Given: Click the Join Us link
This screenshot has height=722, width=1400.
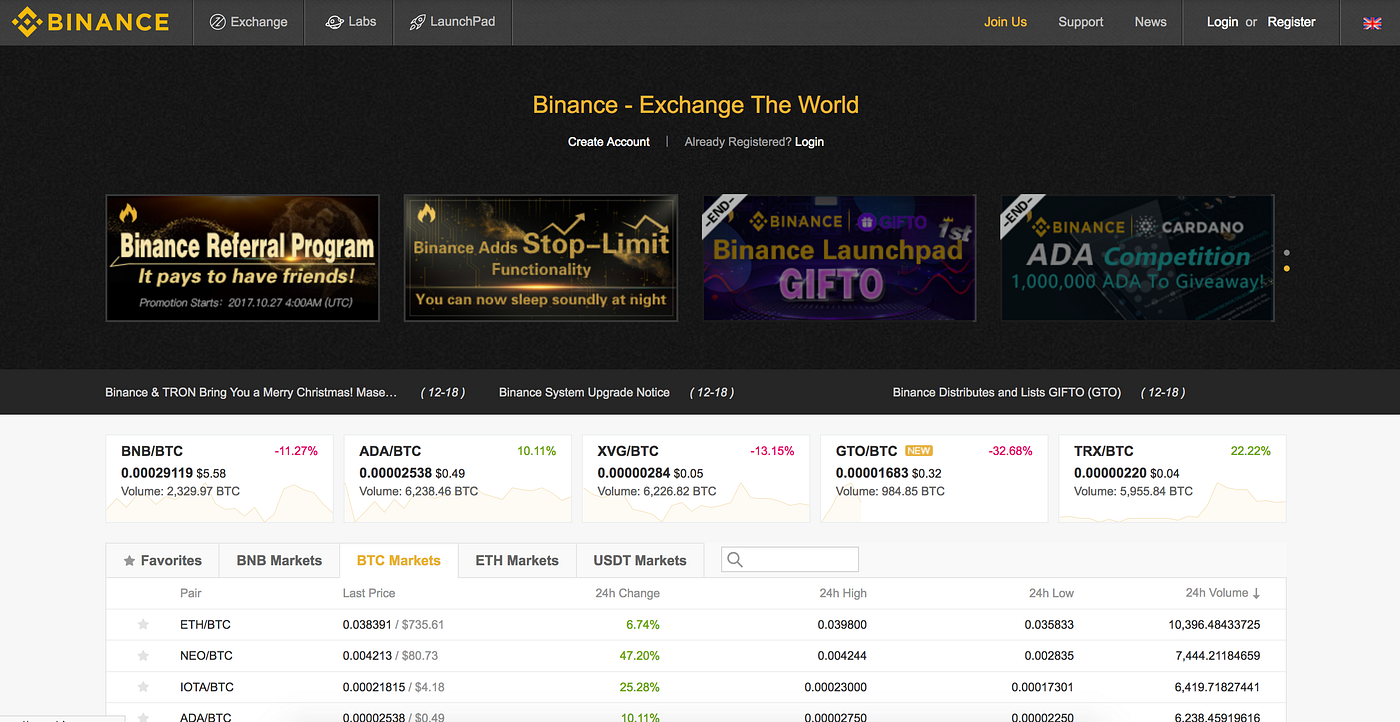Looking at the screenshot, I should coord(1005,22).
